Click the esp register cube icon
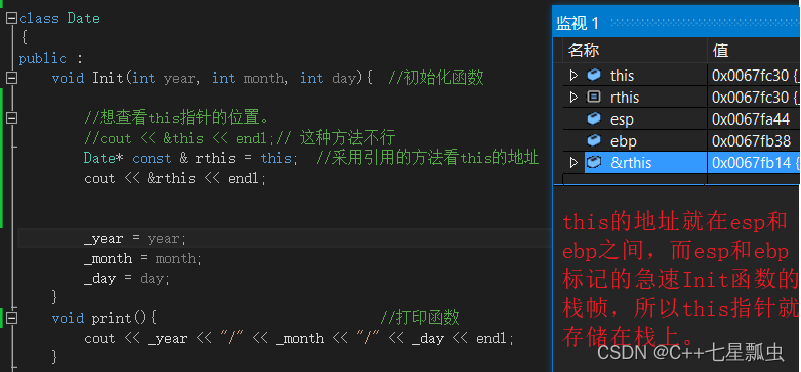Image resolution: width=801 pixels, height=372 pixels. point(594,119)
